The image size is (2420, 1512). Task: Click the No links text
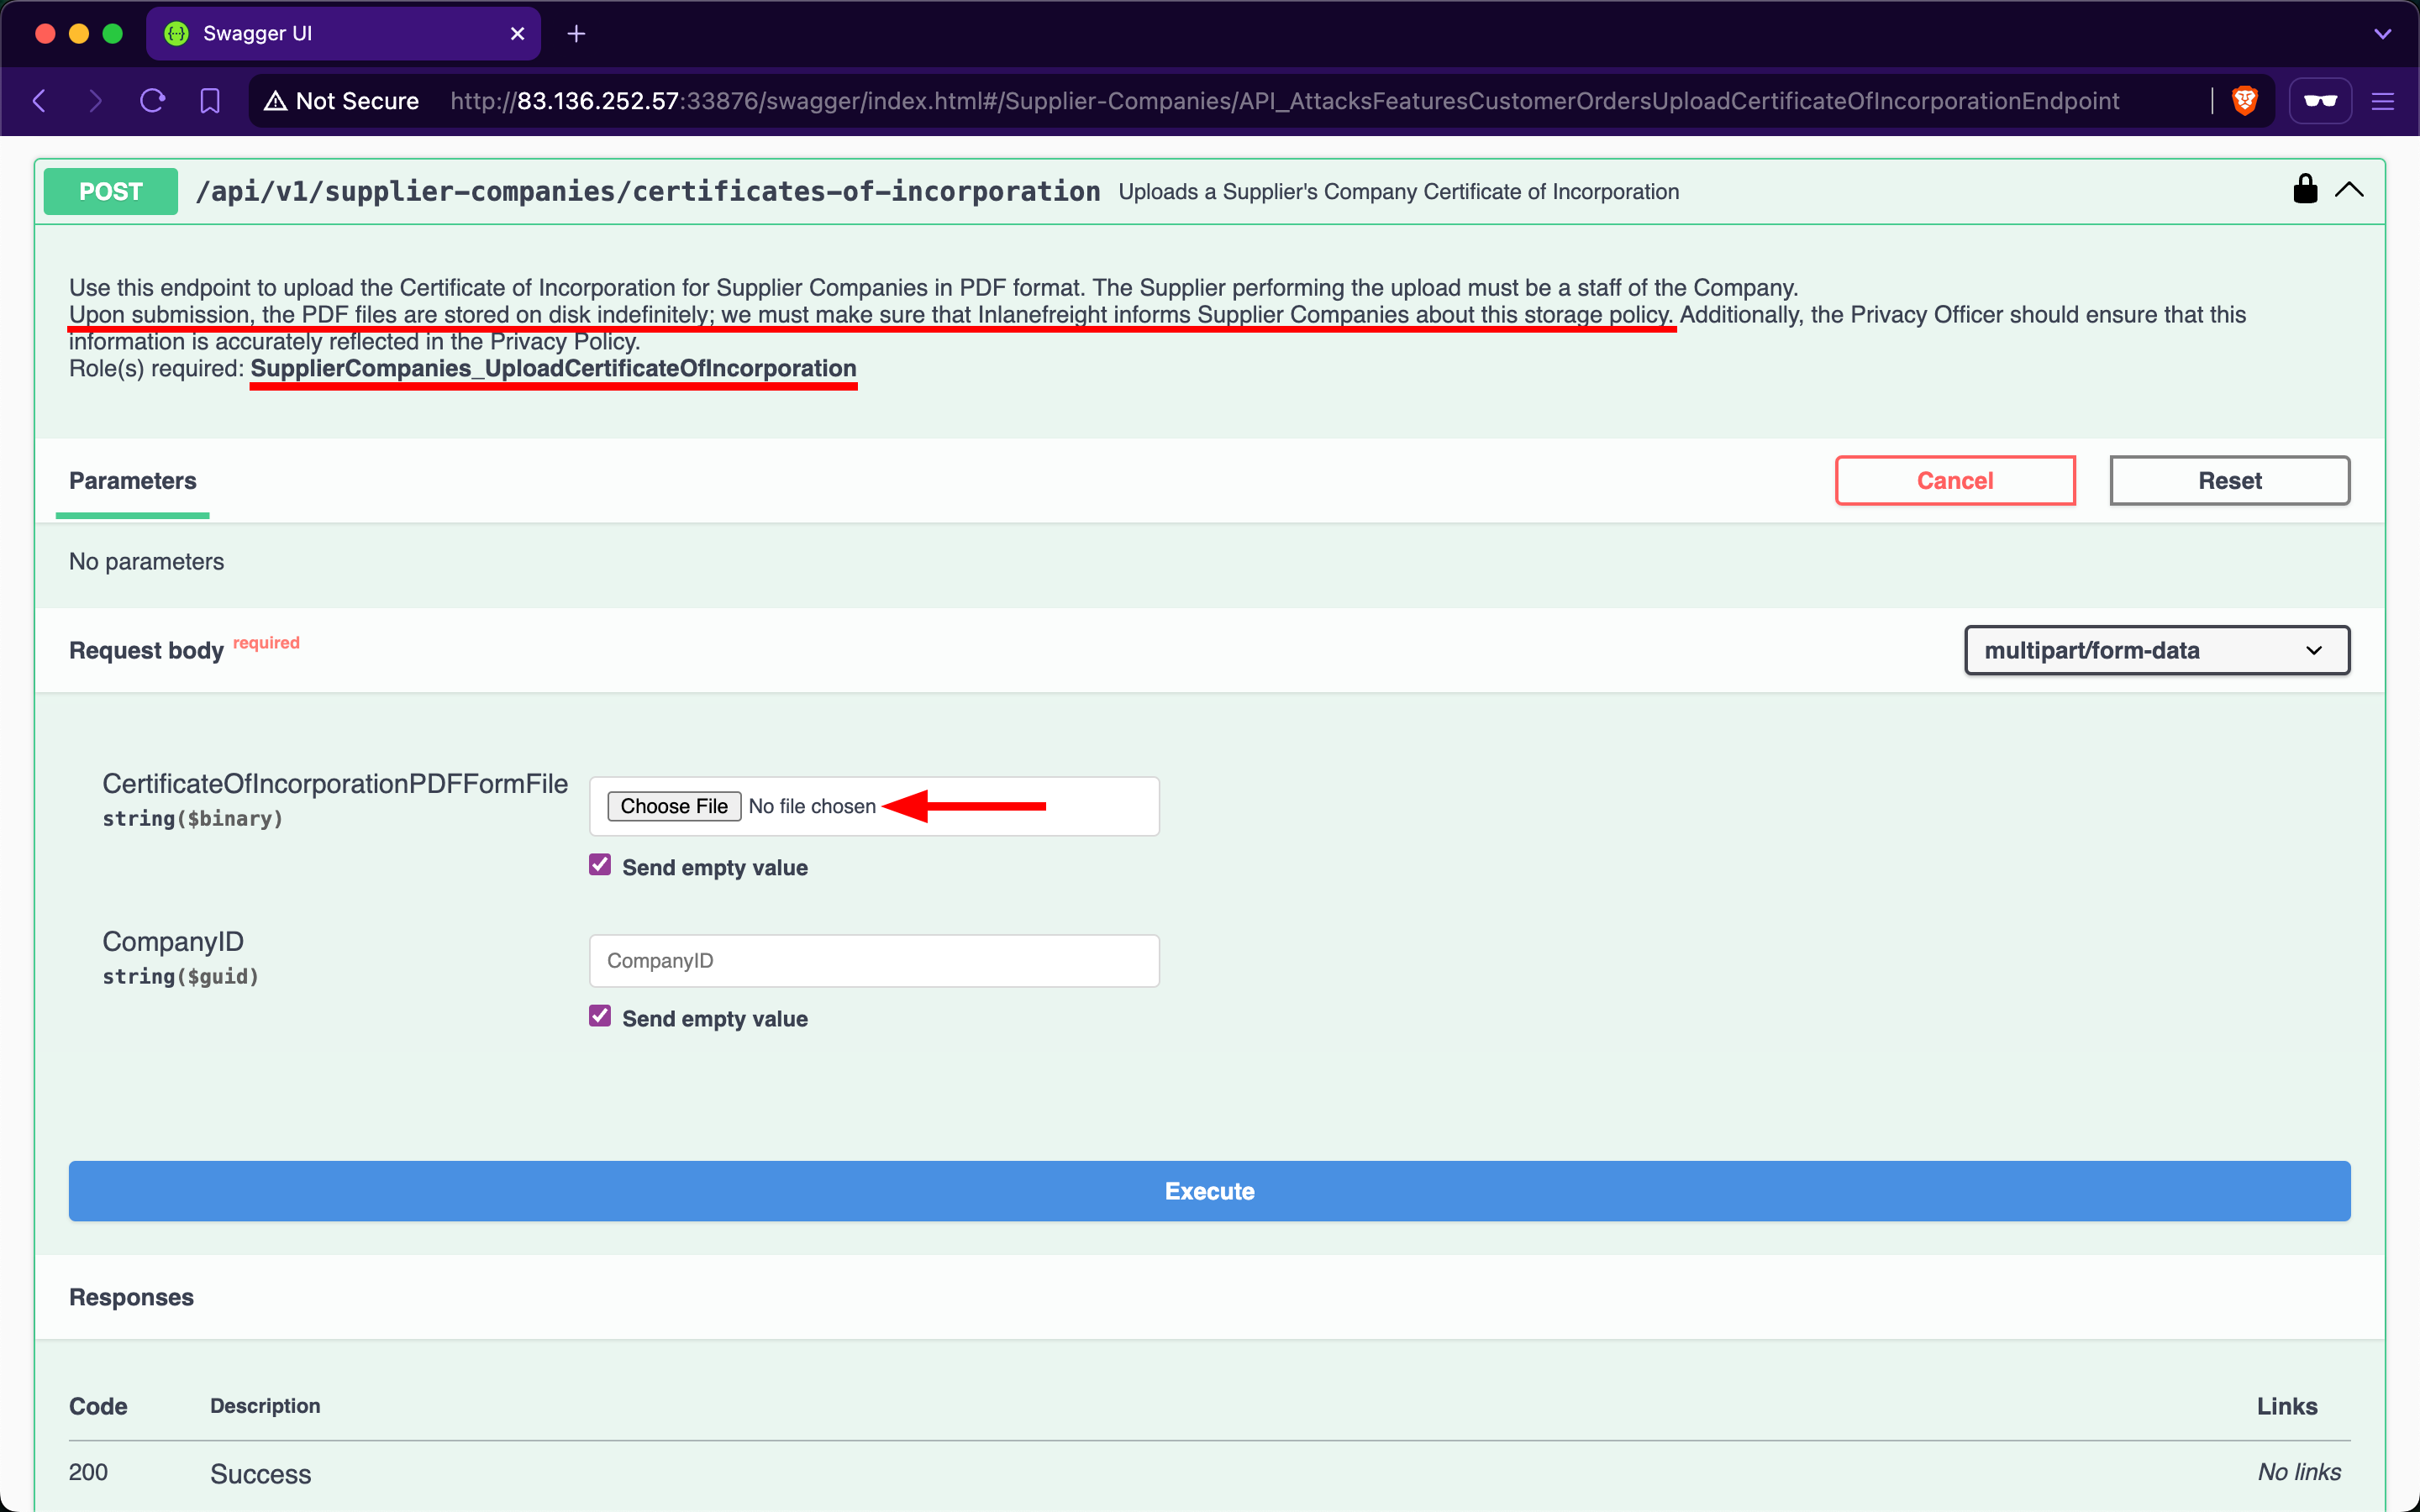pyautogui.click(x=2299, y=1472)
